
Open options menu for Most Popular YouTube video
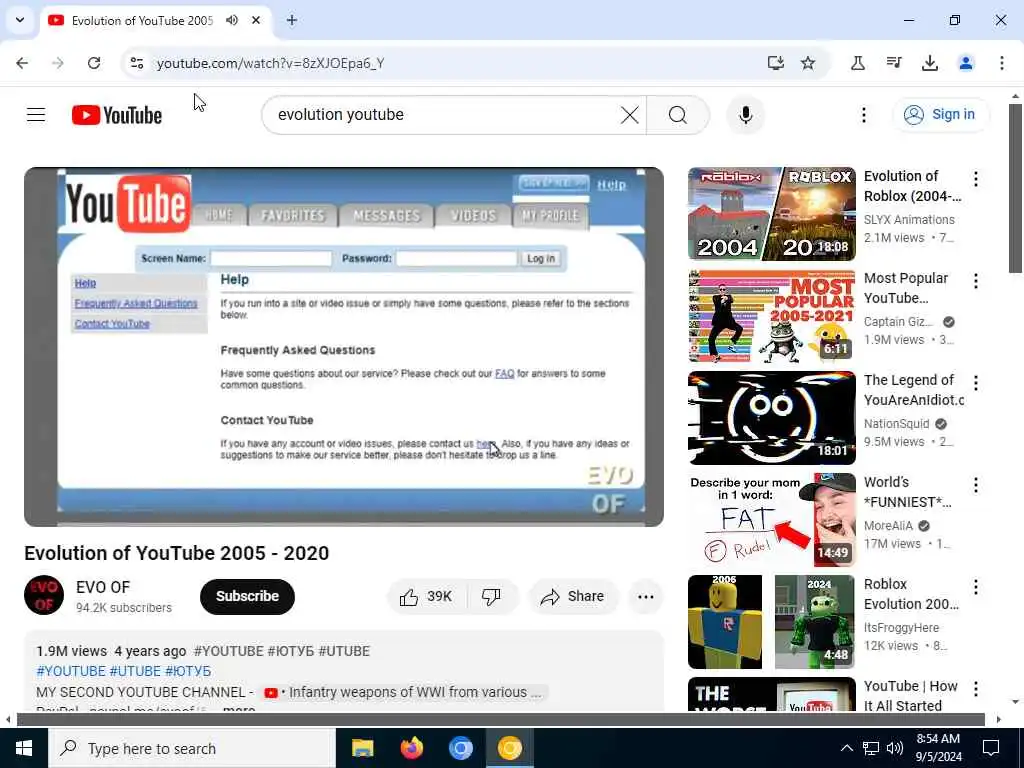[x=975, y=281]
